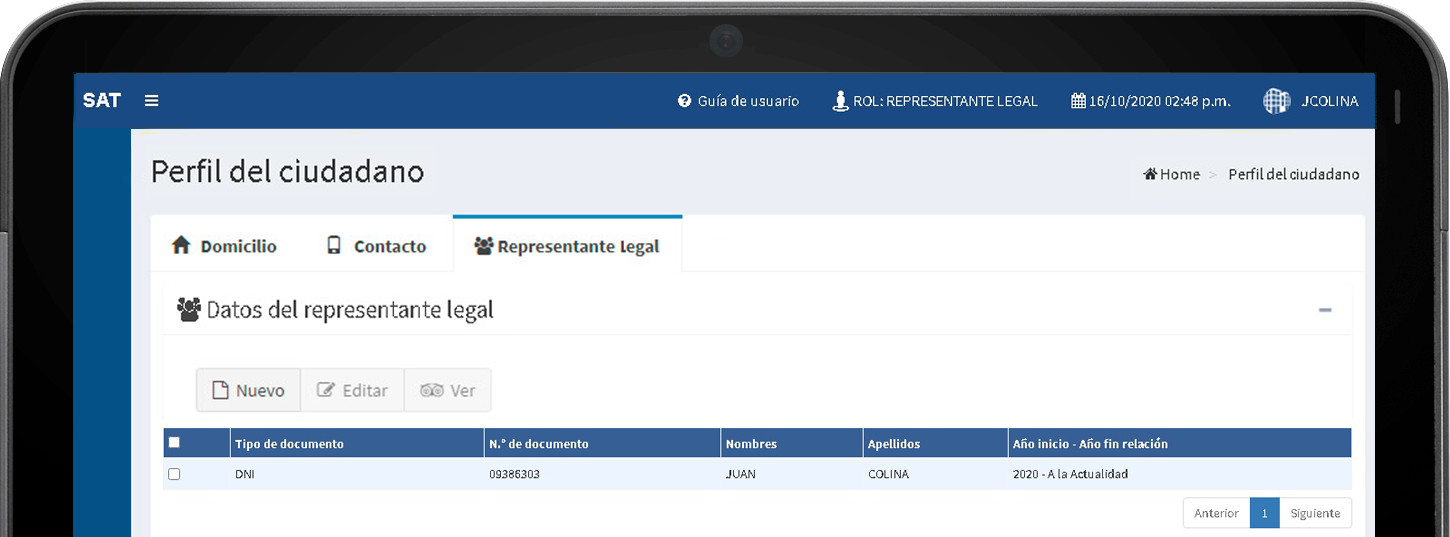This screenshot has height=537, width=1450.
Task: Toggle the select-all checkbox in table header
Action: [x=175, y=442]
